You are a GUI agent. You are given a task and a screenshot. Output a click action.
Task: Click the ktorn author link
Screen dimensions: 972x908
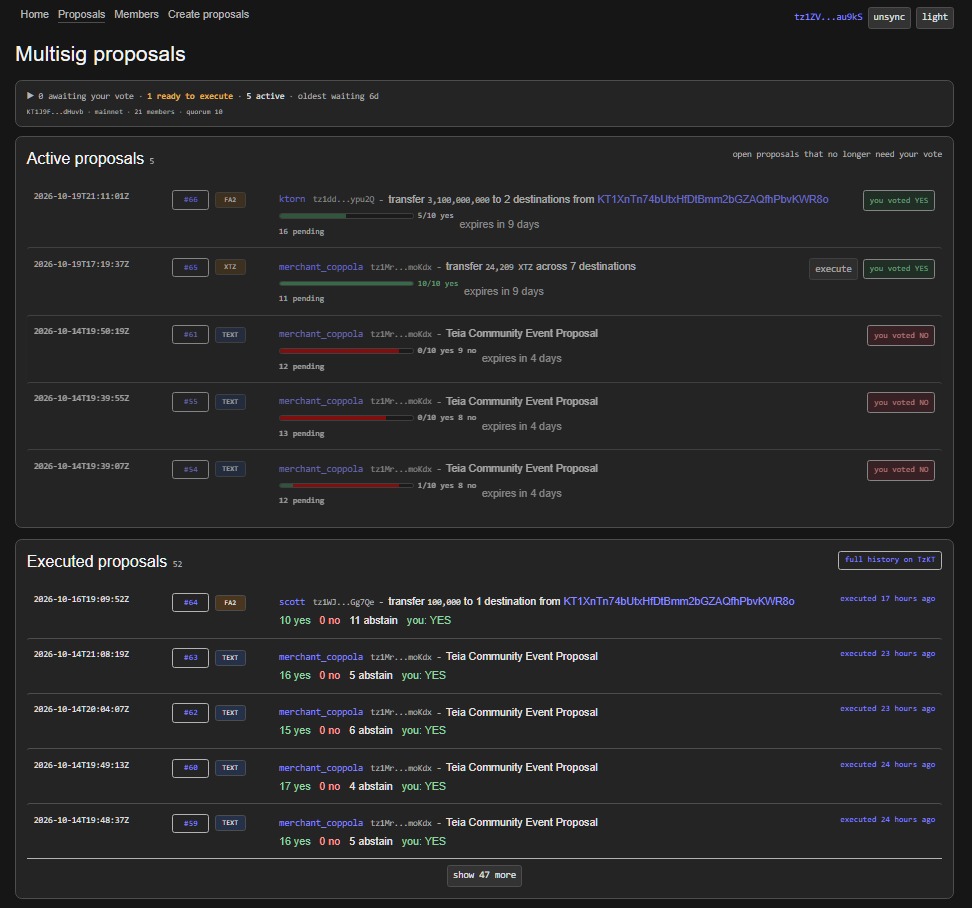(292, 199)
